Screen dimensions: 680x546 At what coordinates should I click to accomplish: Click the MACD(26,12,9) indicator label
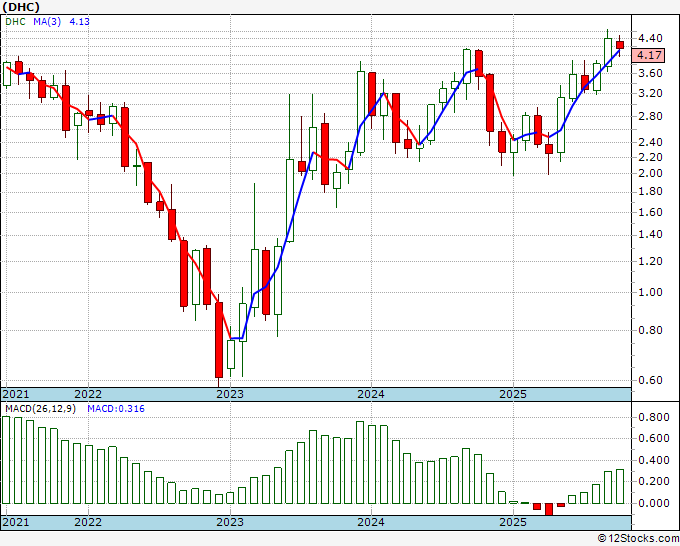pyautogui.click(x=40, y=409)
